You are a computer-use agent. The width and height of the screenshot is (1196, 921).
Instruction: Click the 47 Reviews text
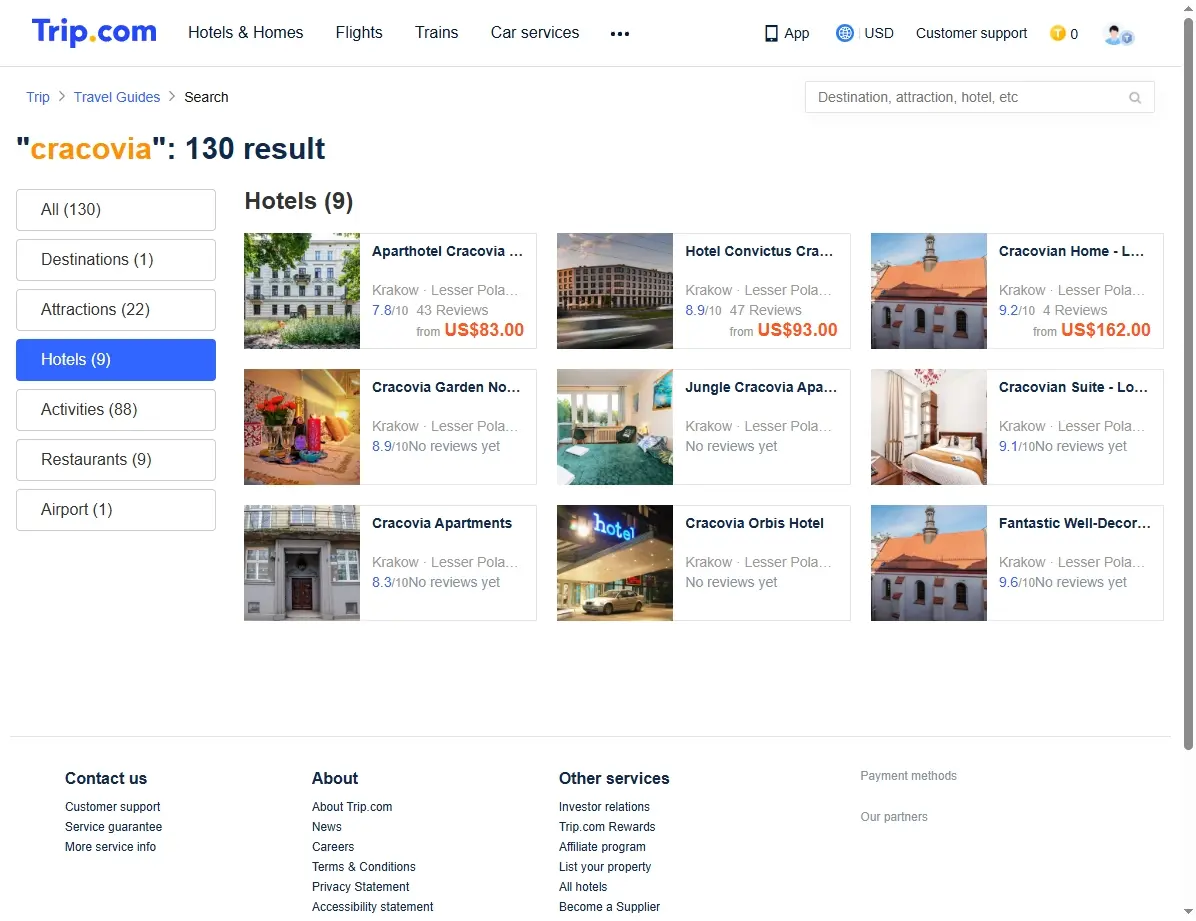tap(766, 310)
